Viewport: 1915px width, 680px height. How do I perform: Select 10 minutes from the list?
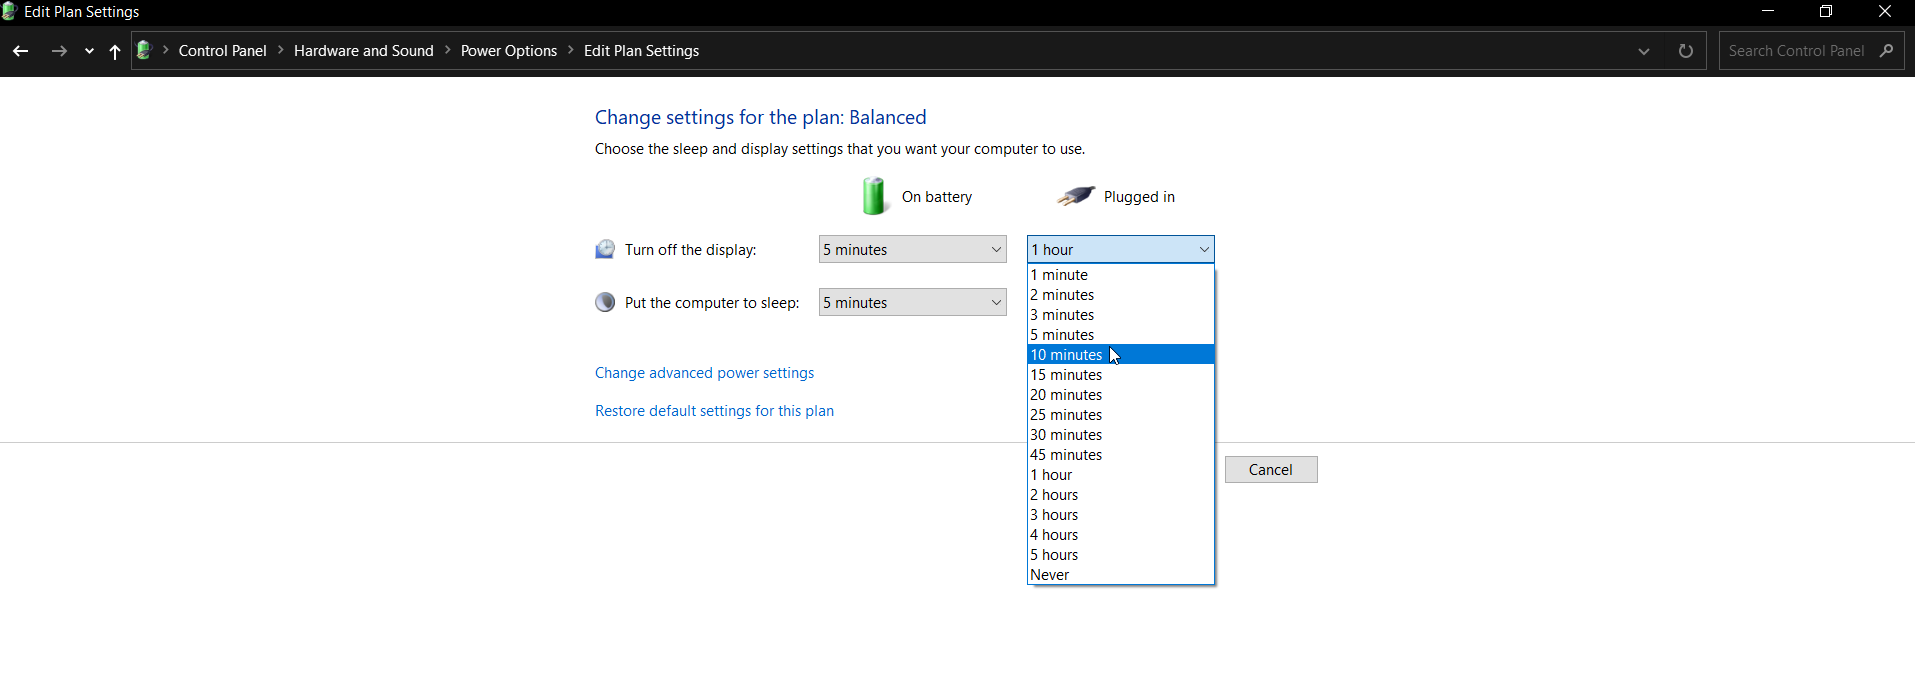point(1066,355)
